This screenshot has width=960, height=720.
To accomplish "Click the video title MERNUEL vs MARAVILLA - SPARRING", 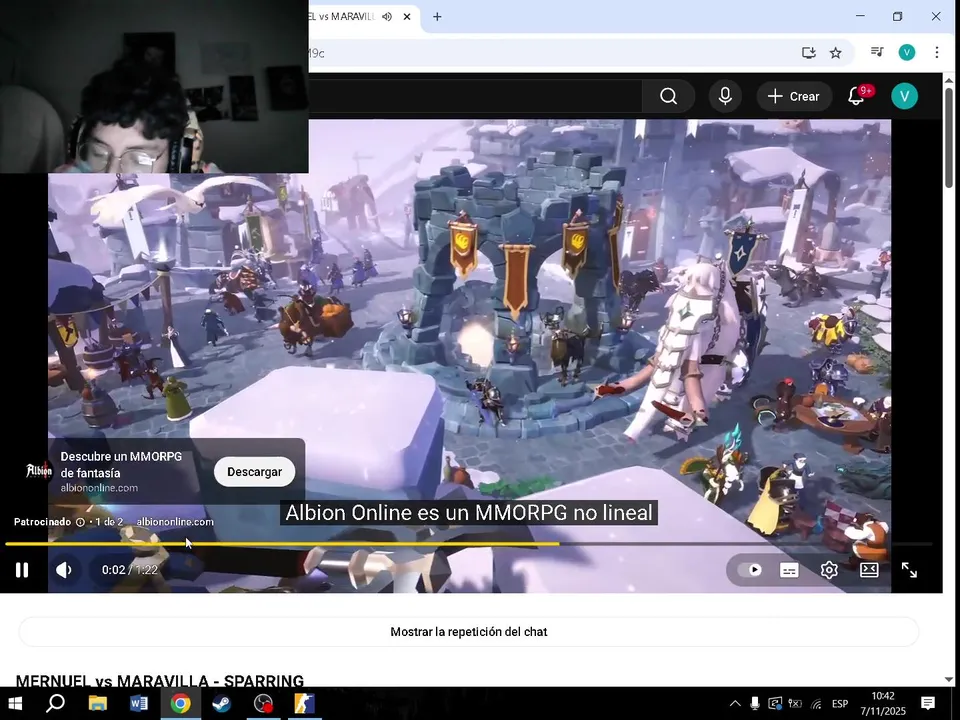I will click(160, 681).
